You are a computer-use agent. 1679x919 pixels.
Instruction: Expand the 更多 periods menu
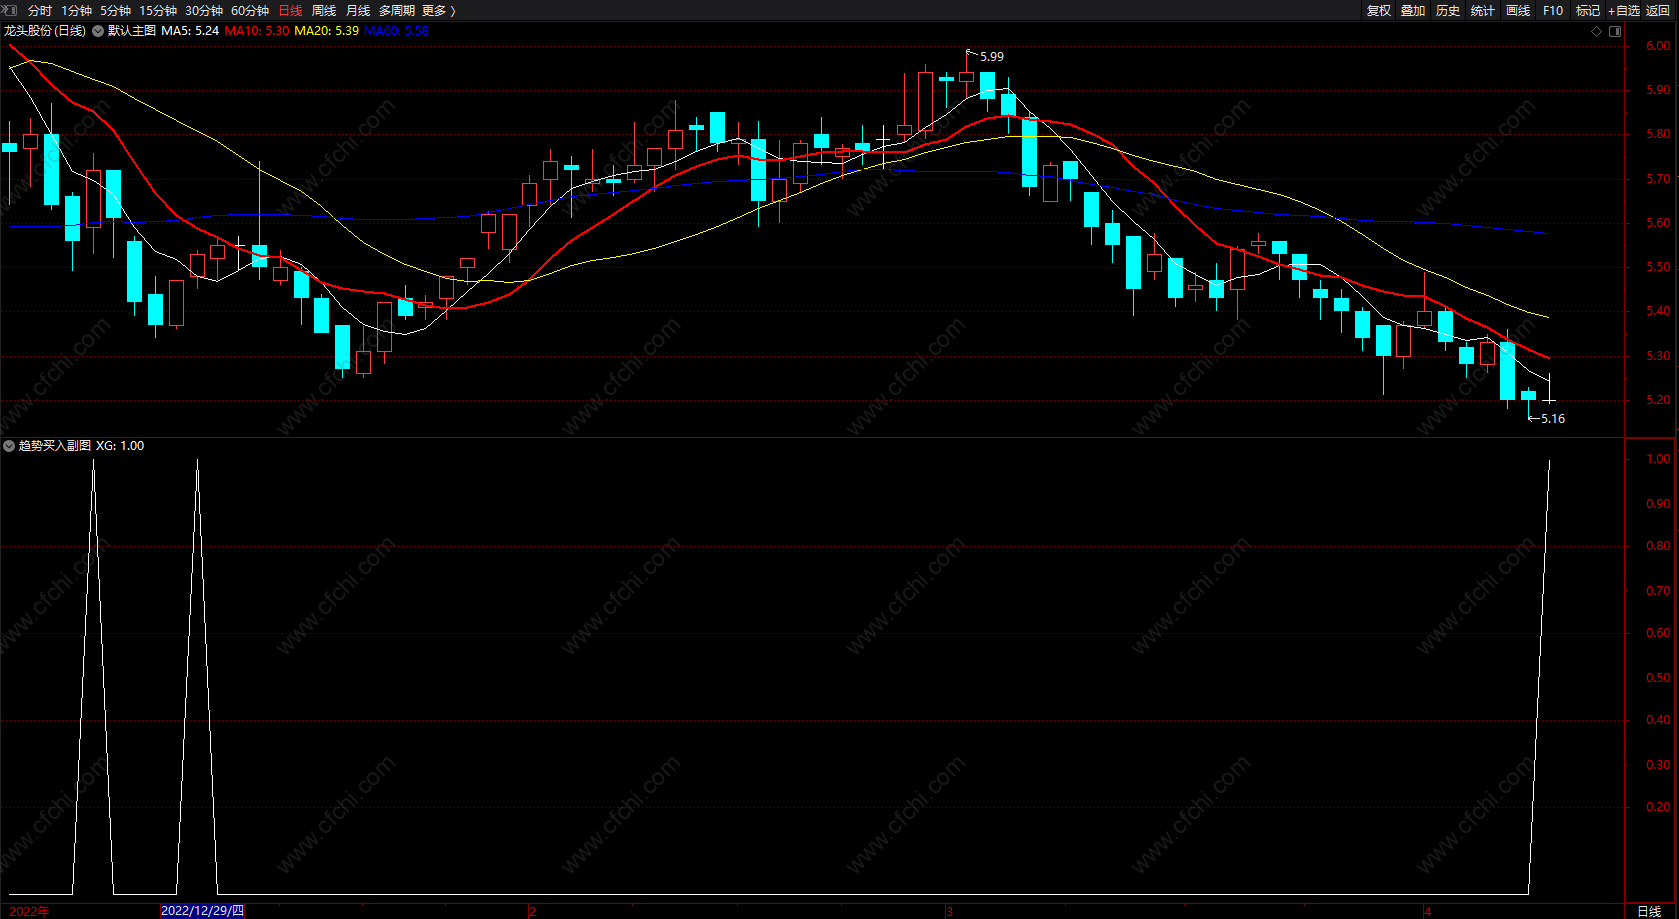click(x=439, y=11)
